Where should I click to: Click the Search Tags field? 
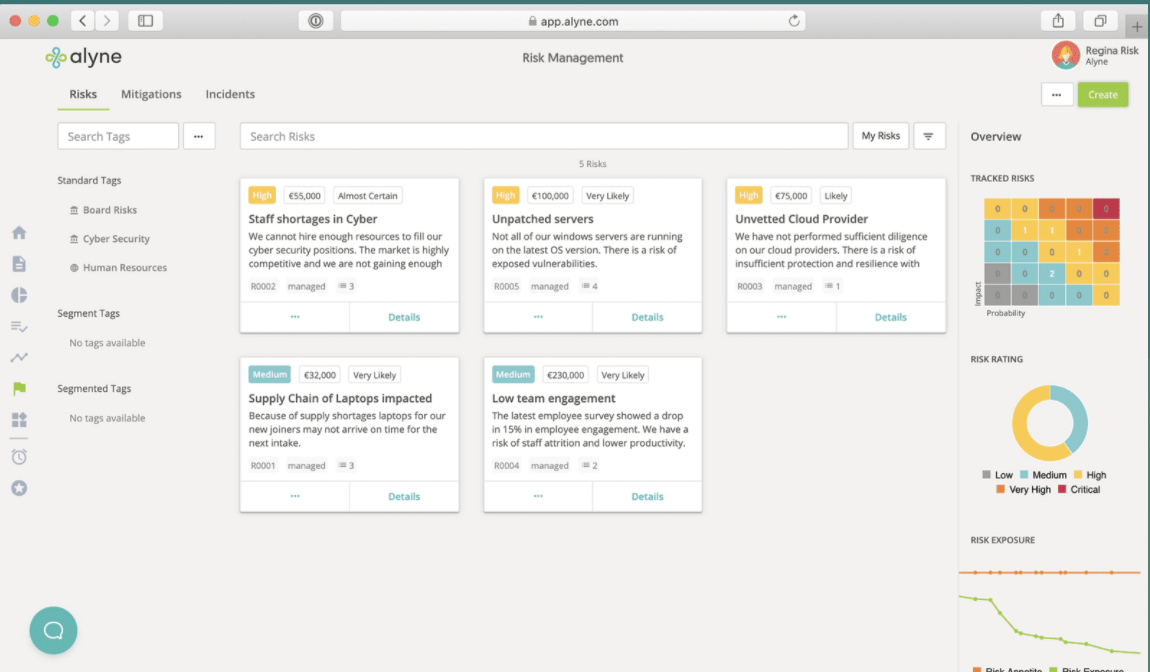(118, 136)
